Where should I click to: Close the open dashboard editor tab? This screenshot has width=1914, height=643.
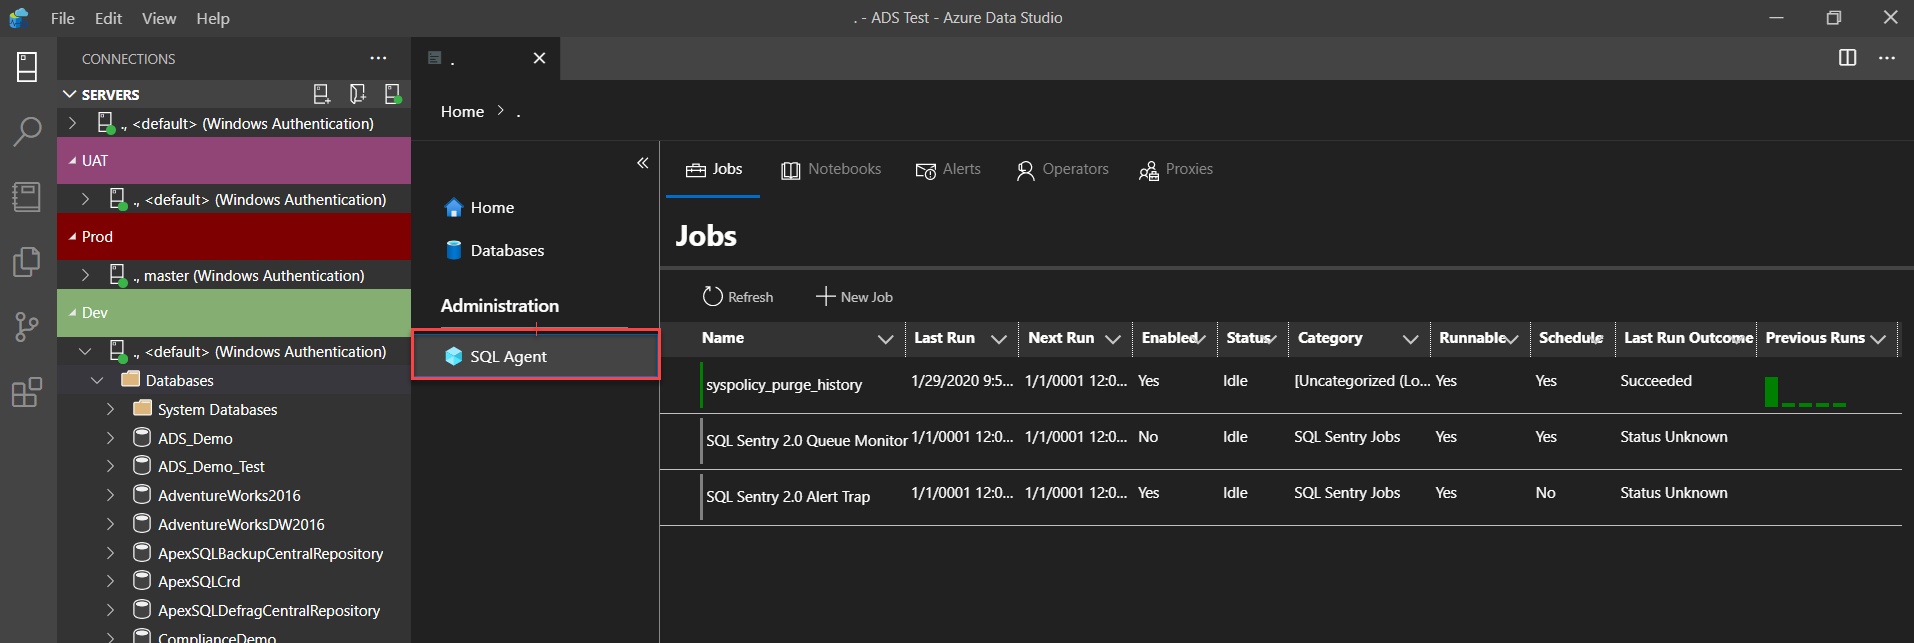pyautogui.click(x=539, y=58)
